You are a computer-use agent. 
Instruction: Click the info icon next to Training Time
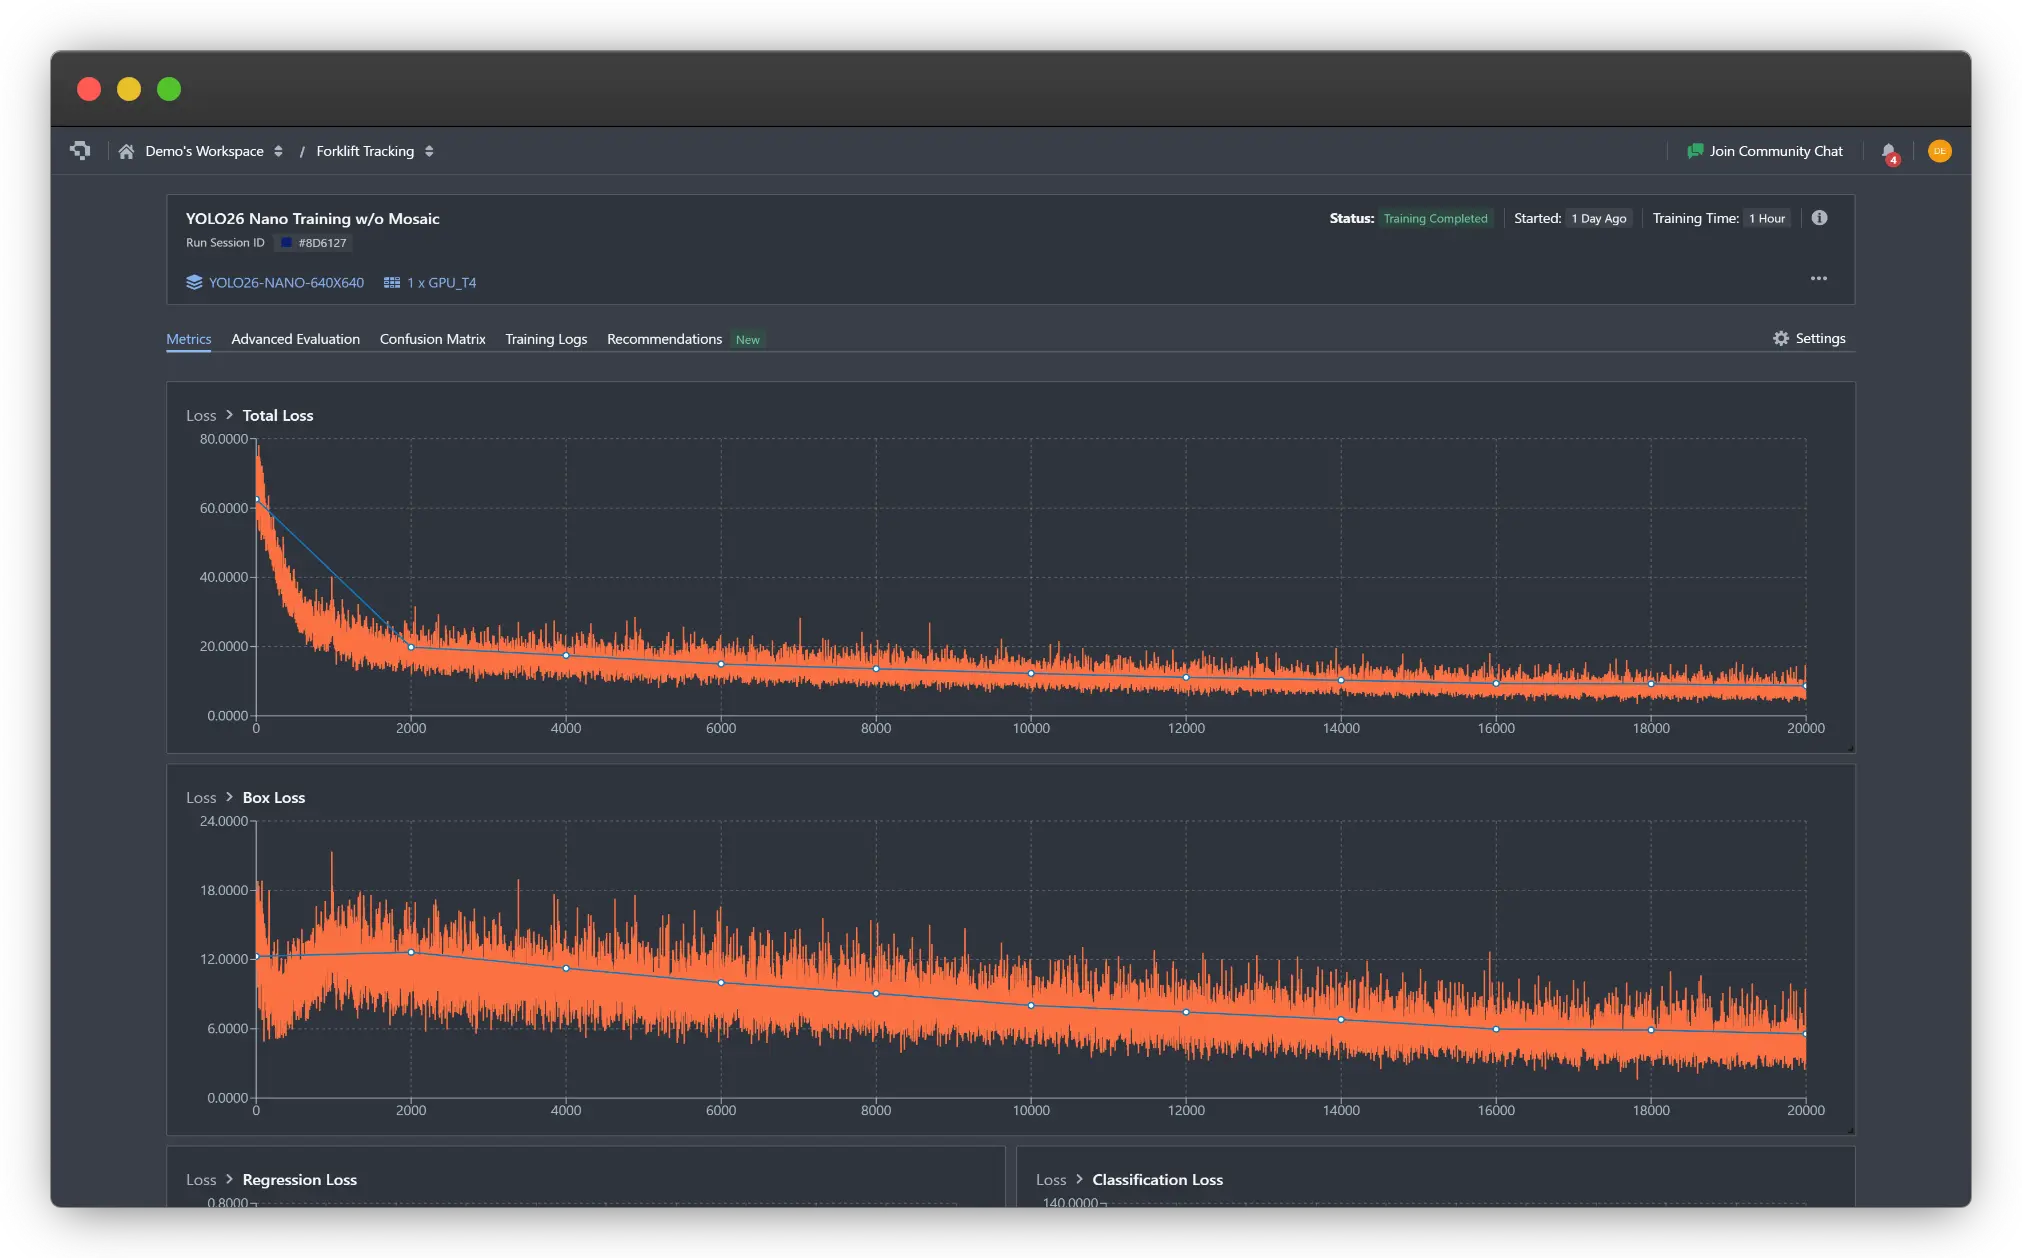[x=1819, y=218]
